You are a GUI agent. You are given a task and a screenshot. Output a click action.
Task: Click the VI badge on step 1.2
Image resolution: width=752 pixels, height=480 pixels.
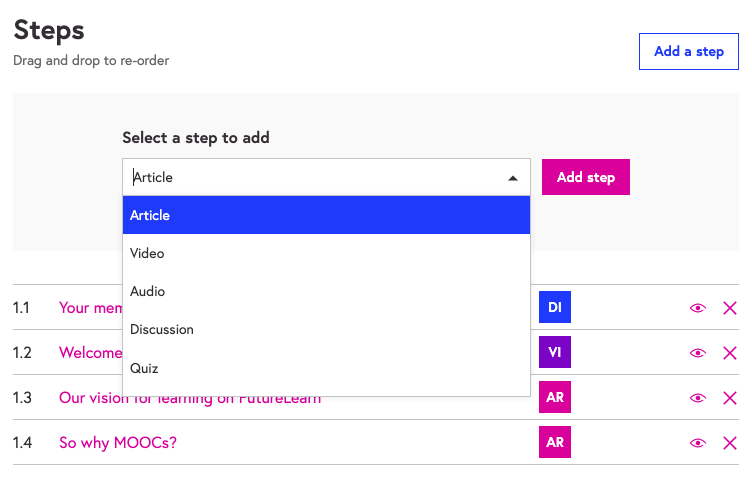[x=554, y=353]
